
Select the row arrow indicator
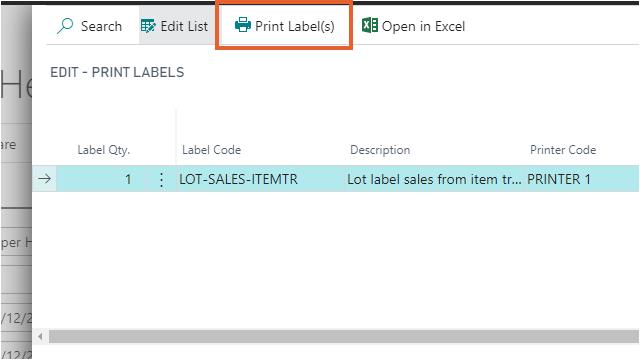tap(44, 179)
